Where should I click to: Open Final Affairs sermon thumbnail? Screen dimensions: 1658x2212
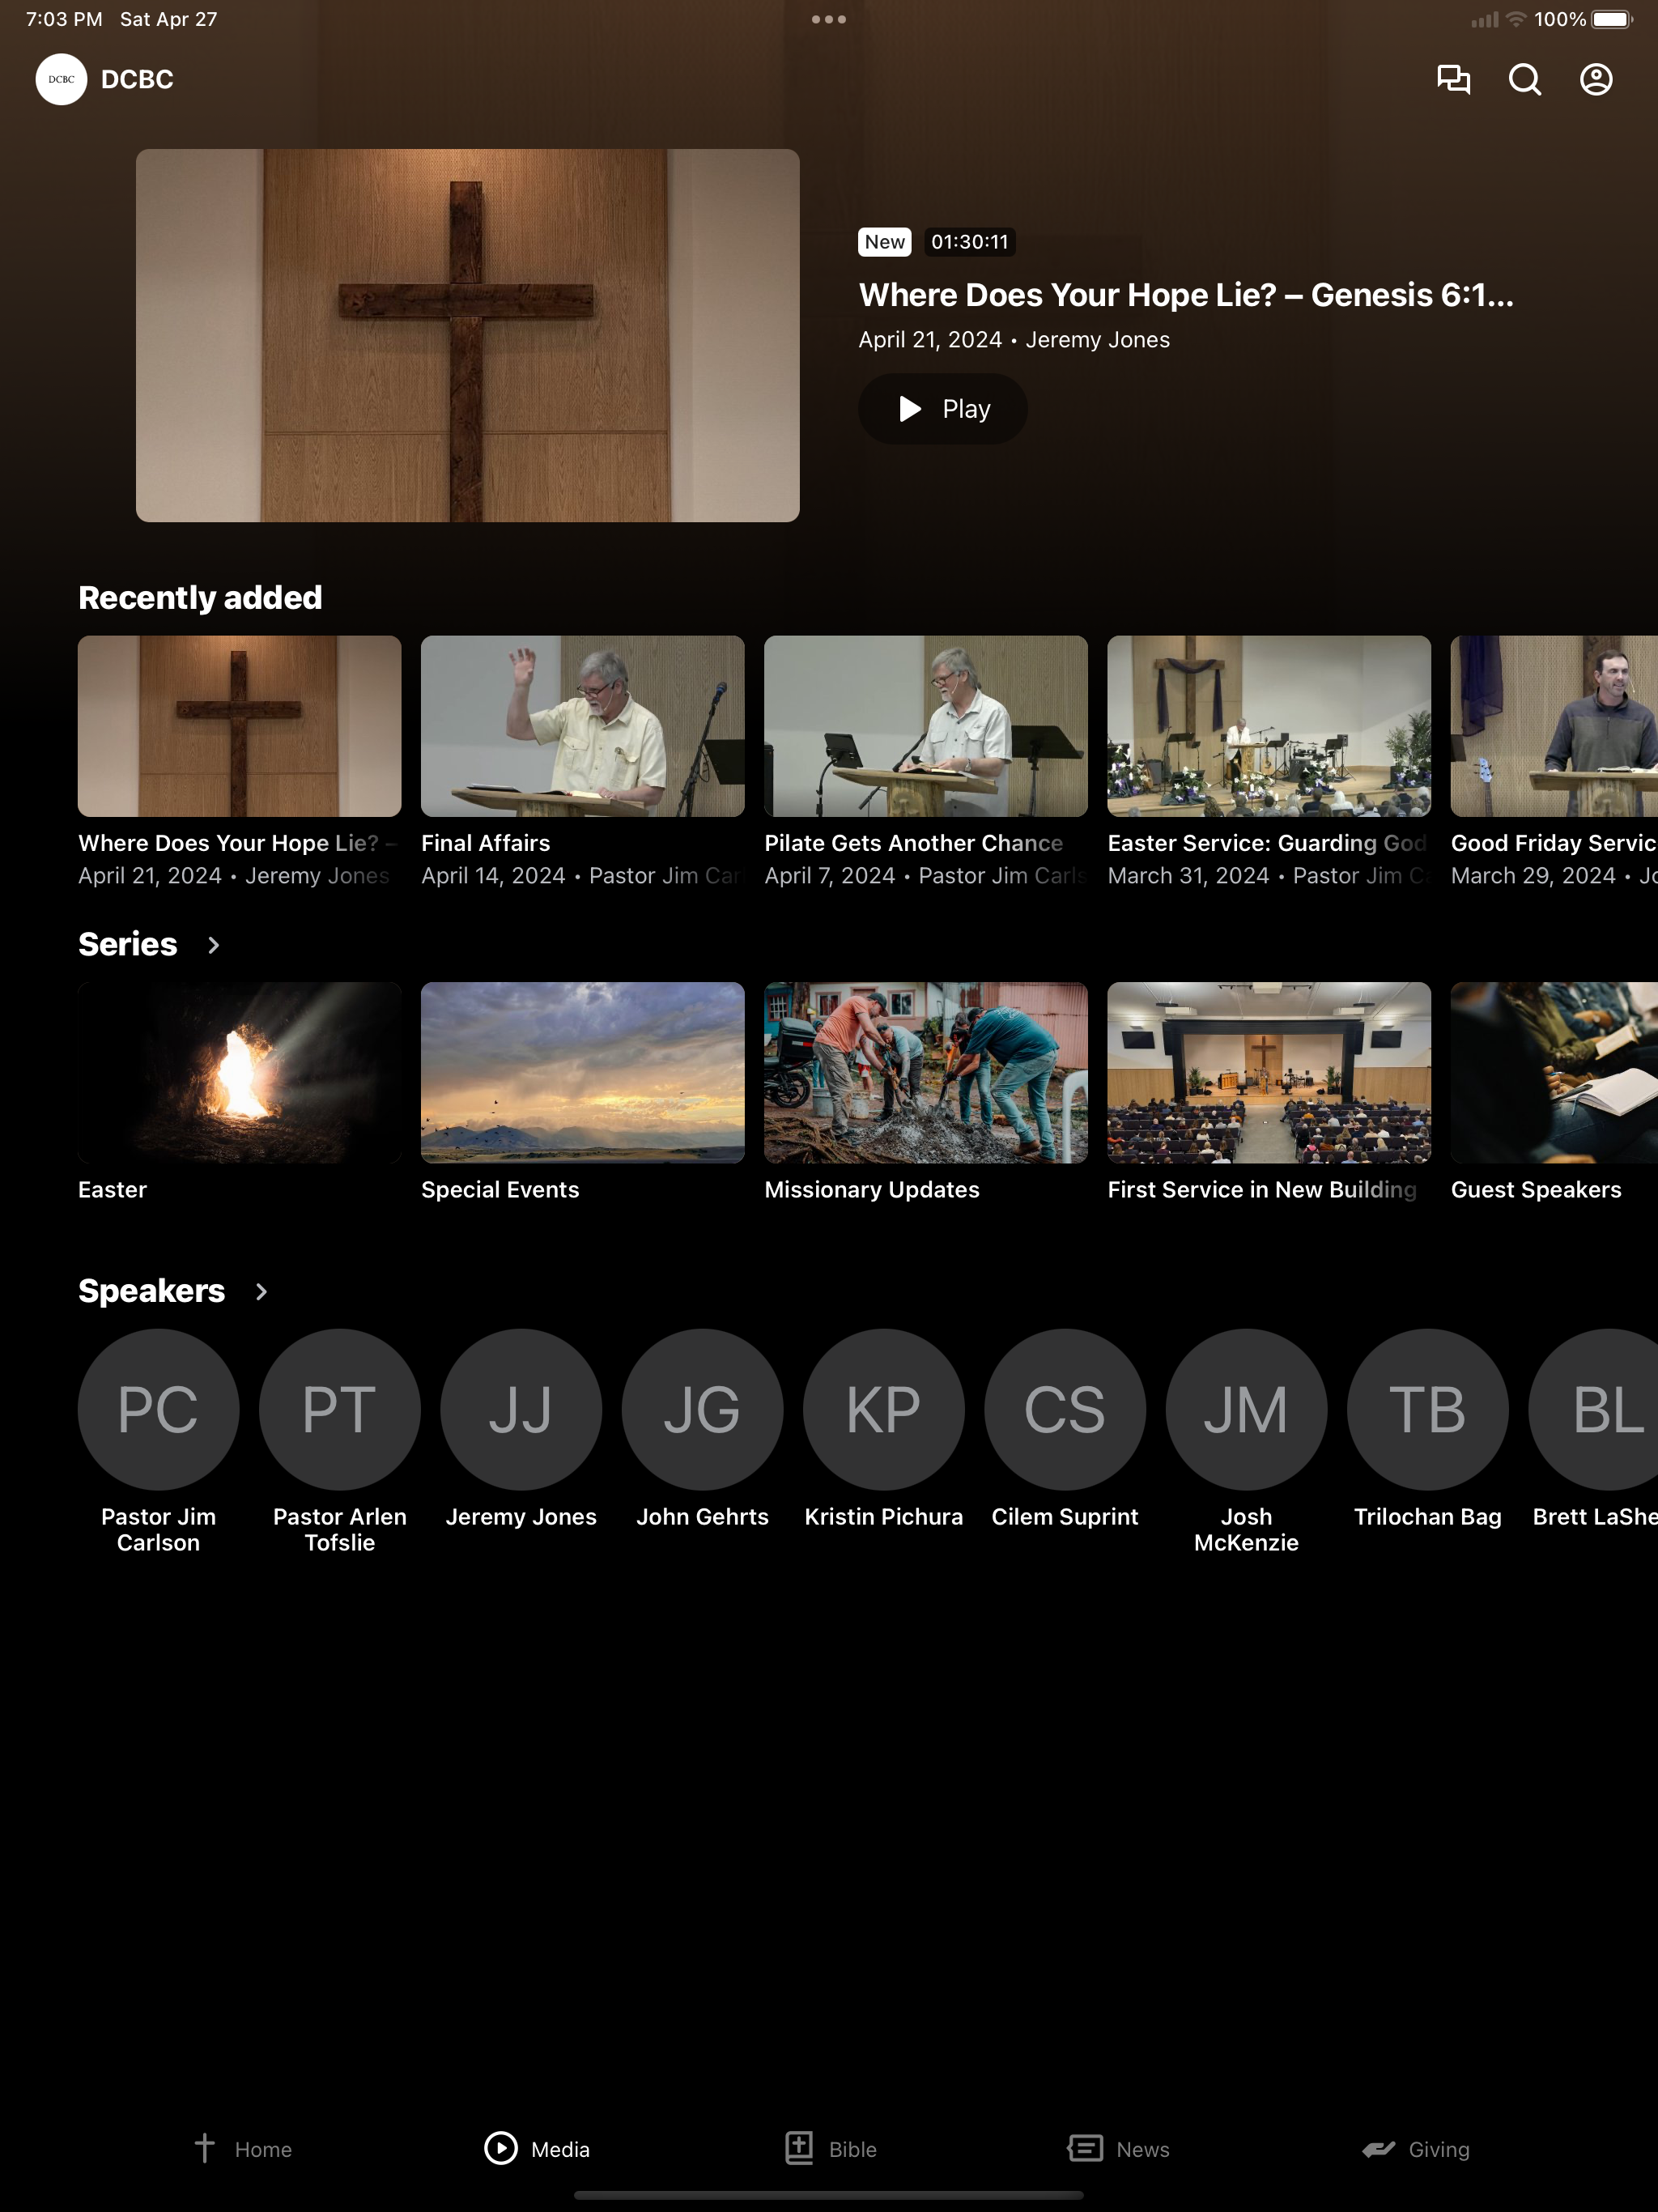583,726
